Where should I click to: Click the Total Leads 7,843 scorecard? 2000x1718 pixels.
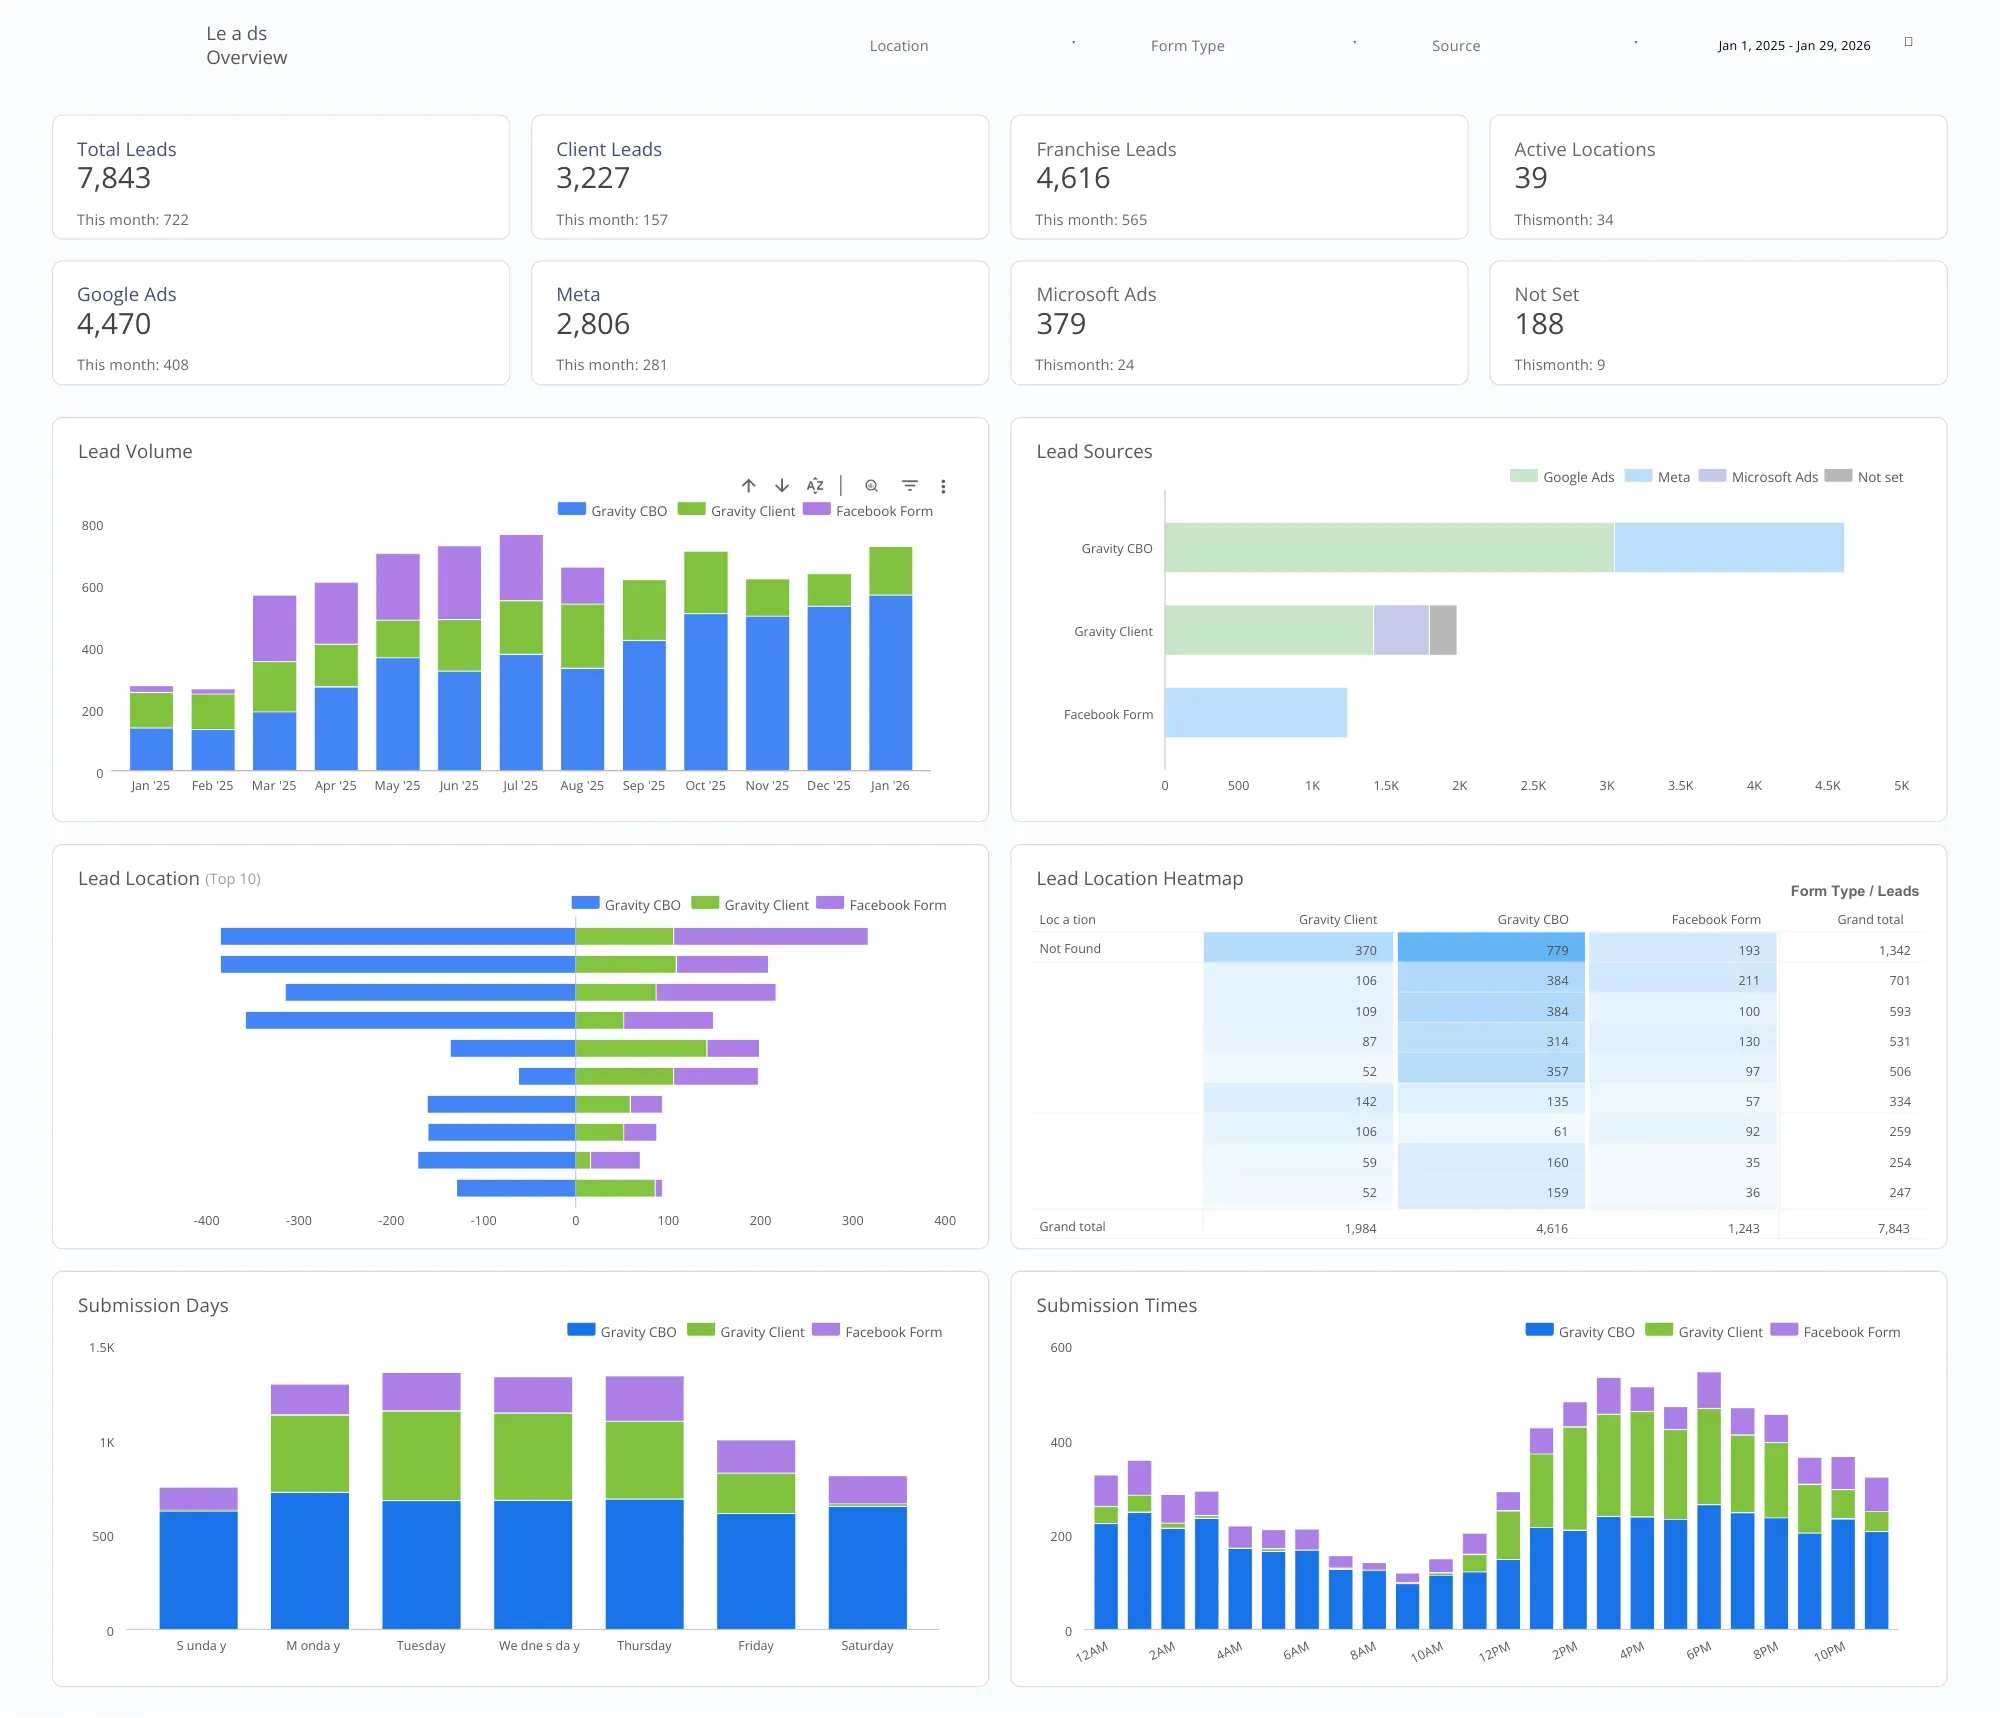(x=281, y=177)
